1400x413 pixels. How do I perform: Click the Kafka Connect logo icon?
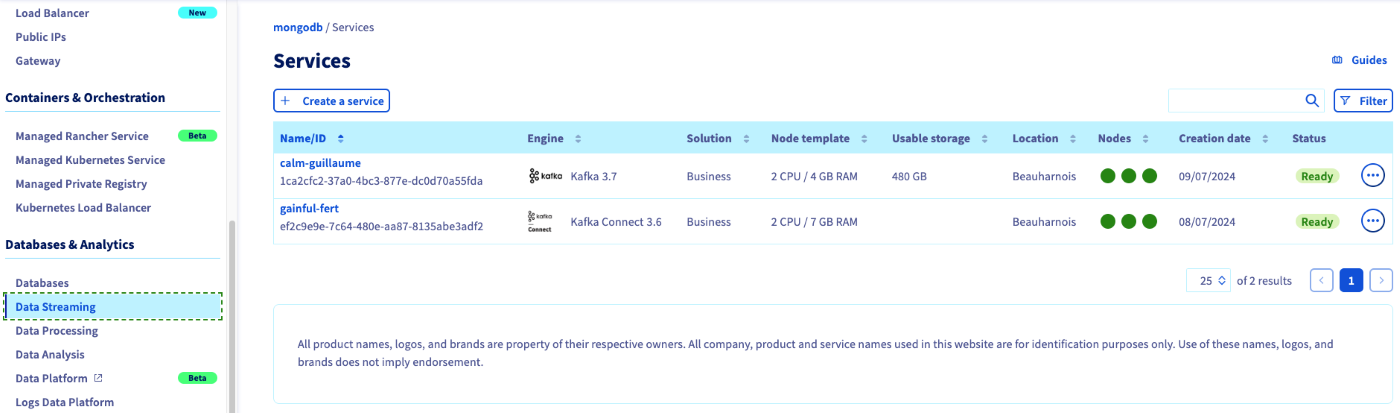[x=540, y=221]
